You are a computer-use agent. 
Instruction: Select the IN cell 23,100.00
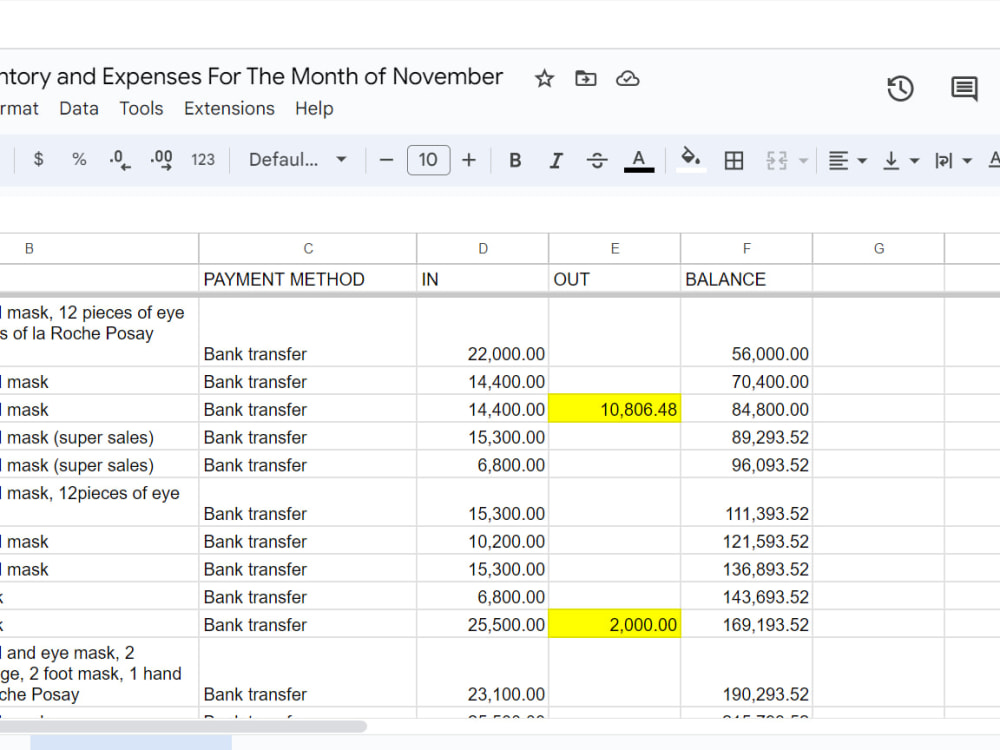click(483, 672)
